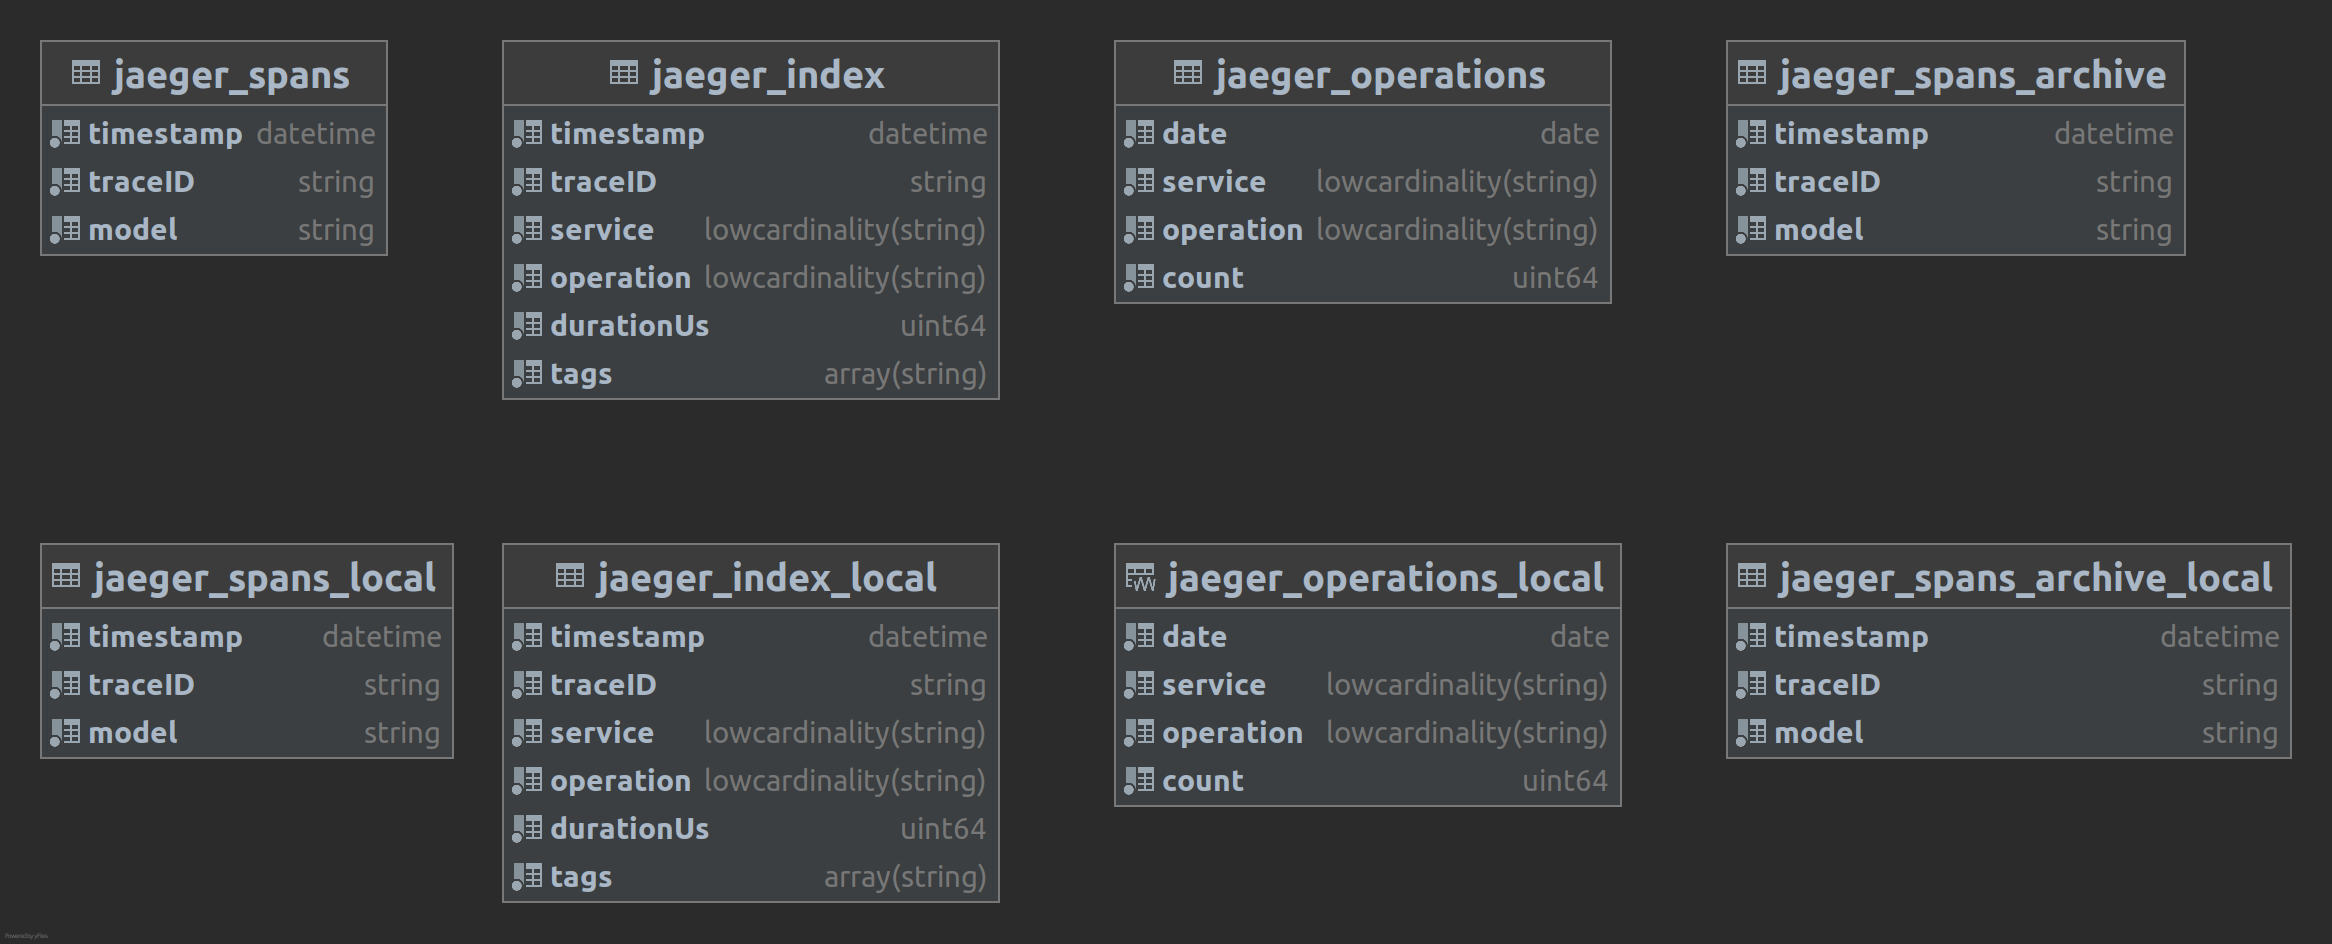2332x944 pixels.
Task: Select the jaeger_index table title
Action: click(x=767, y=75)
